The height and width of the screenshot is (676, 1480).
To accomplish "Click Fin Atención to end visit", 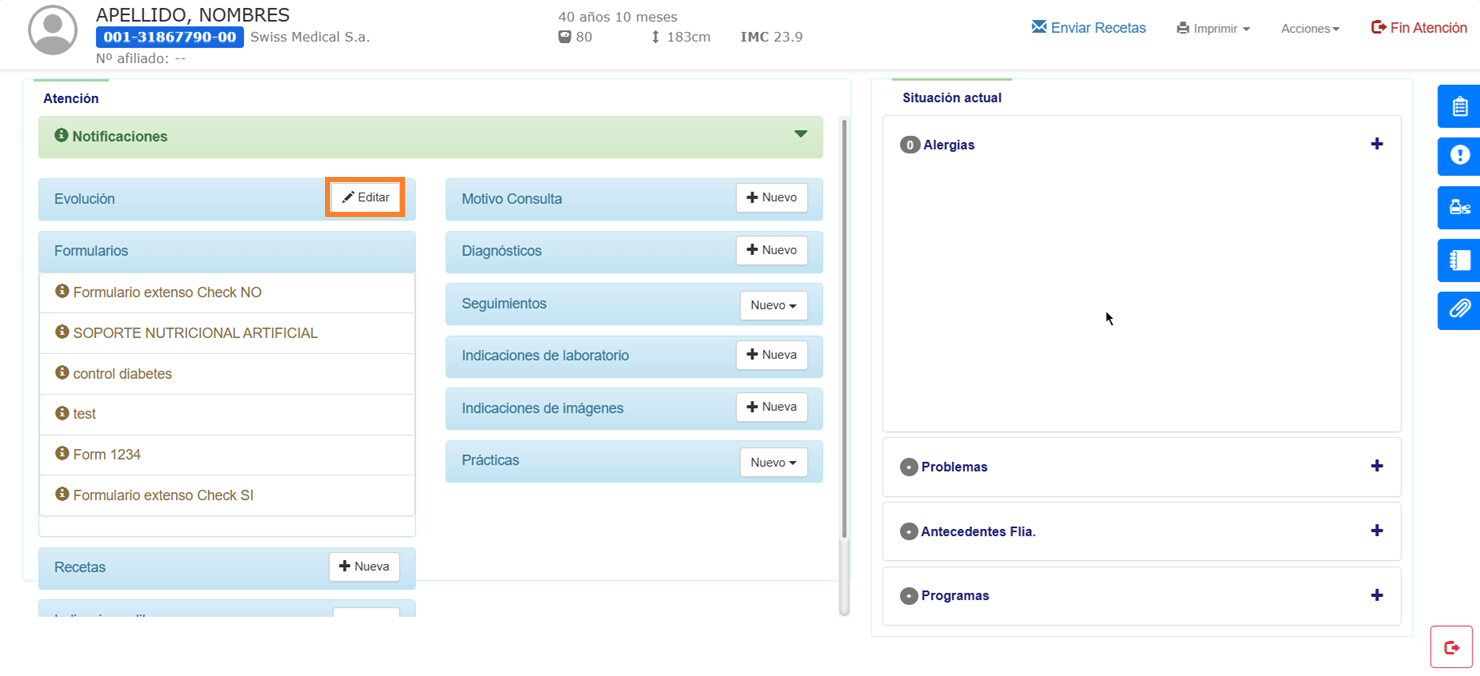I will coord(1419,28).
